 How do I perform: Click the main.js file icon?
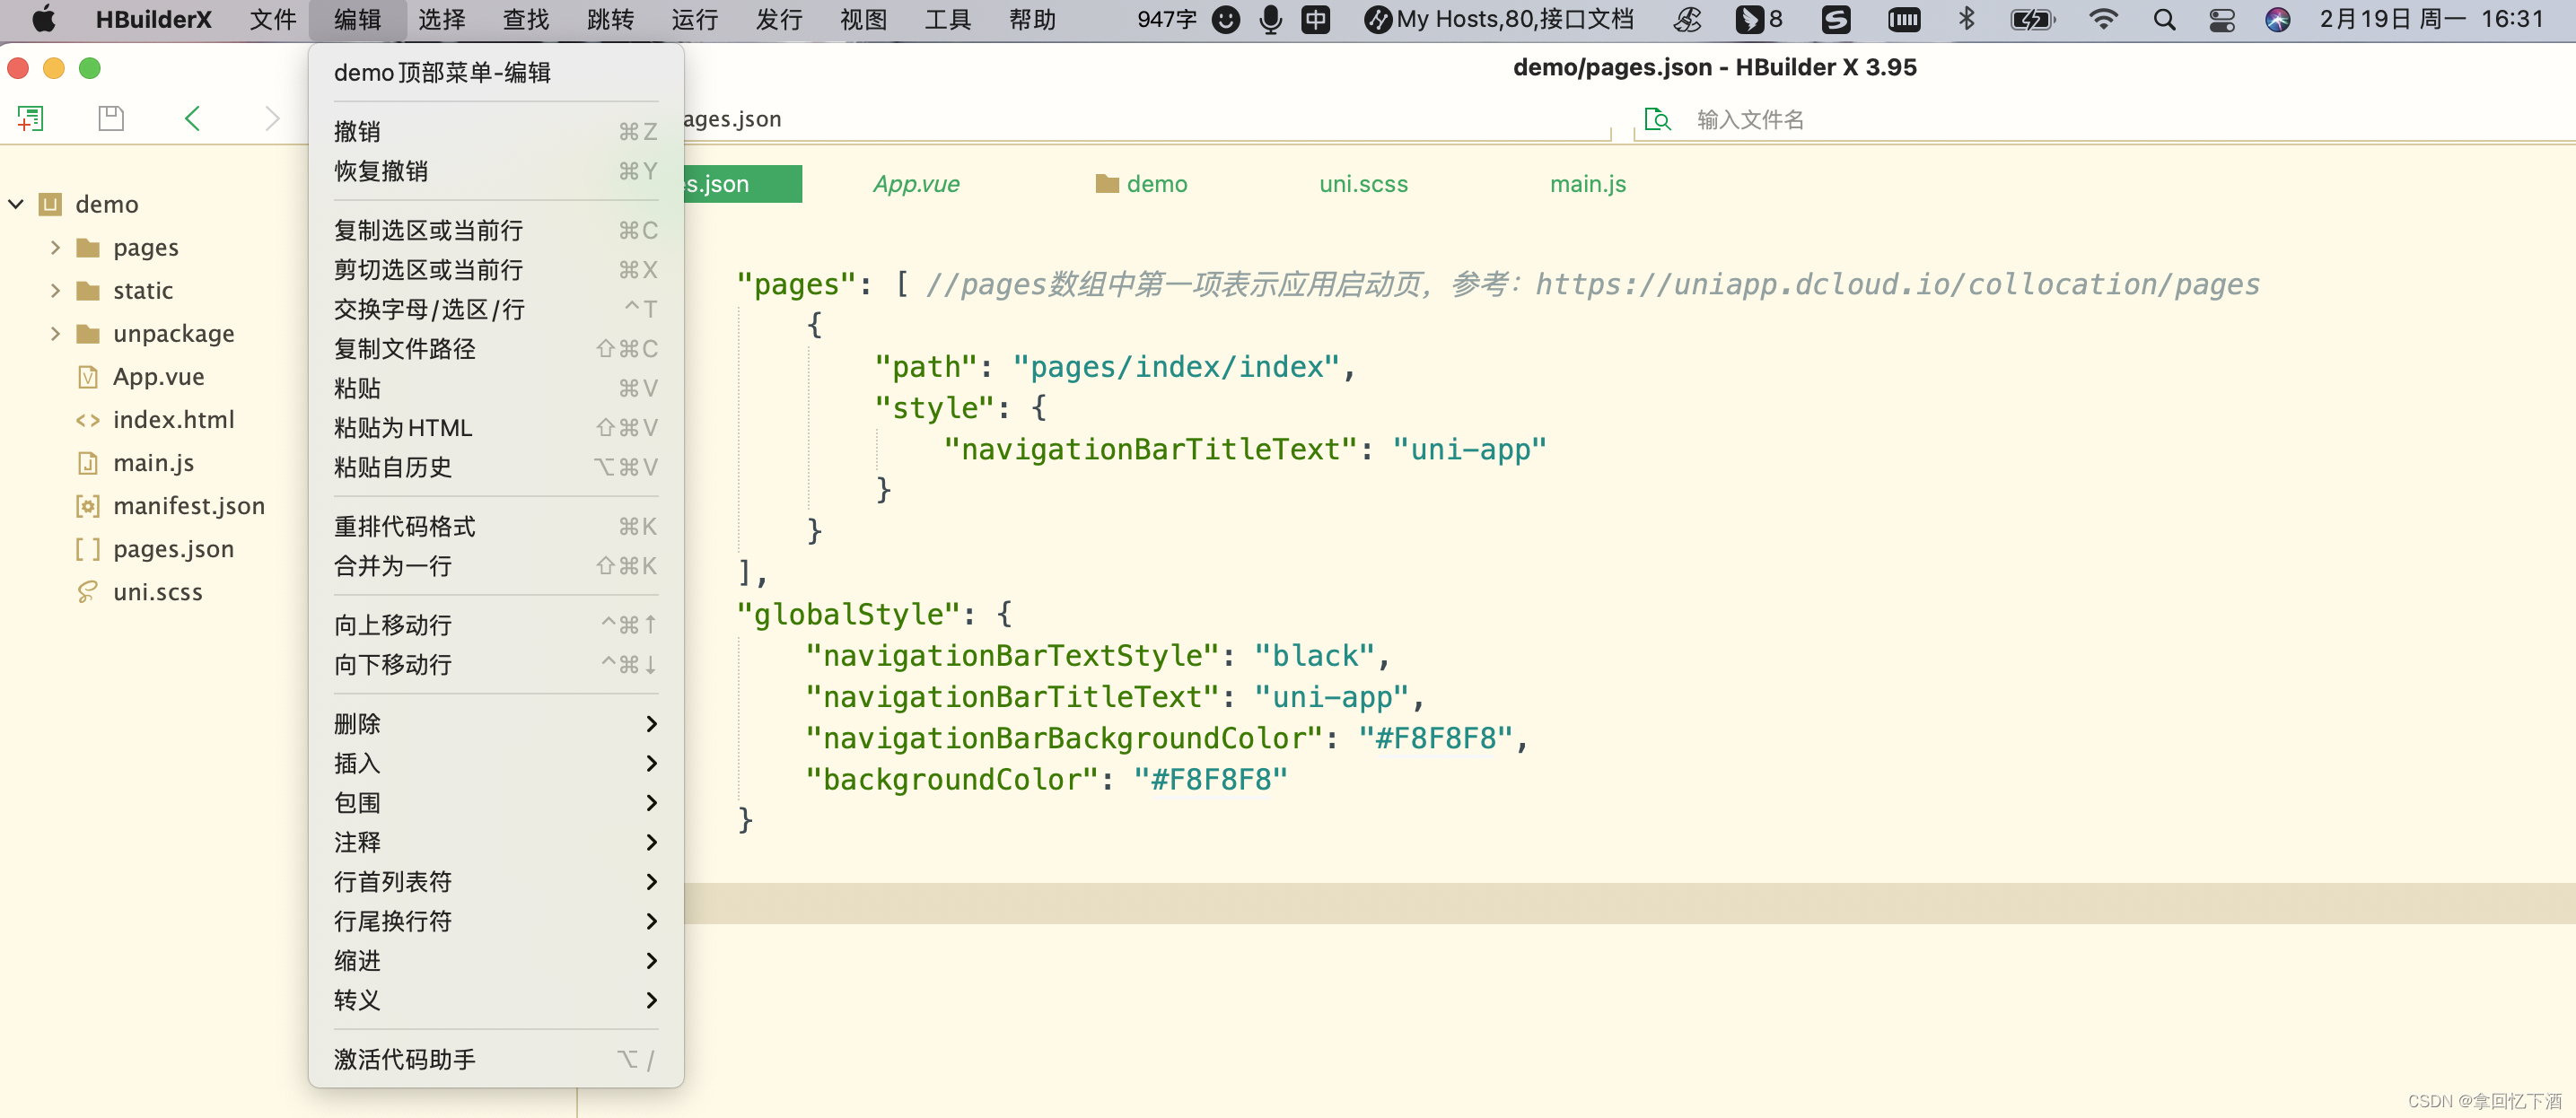pyautogui.click(x=88, y=463)
